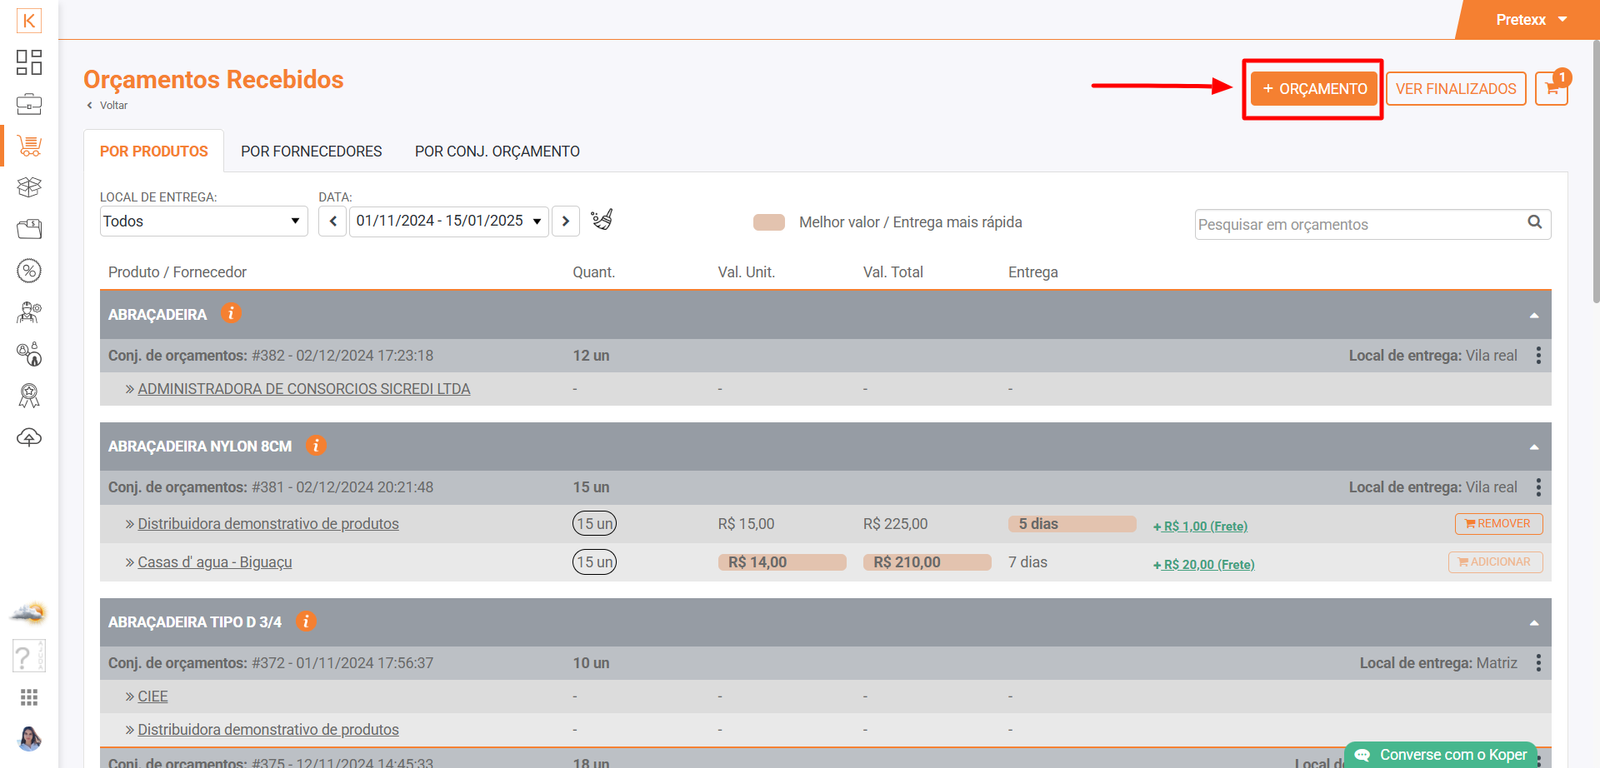Viewport: 1600px width, 768px height.
Task: Click info icon next to ABRAÇADEIRA NYLON 8CM
Action: tap(316, 446)
